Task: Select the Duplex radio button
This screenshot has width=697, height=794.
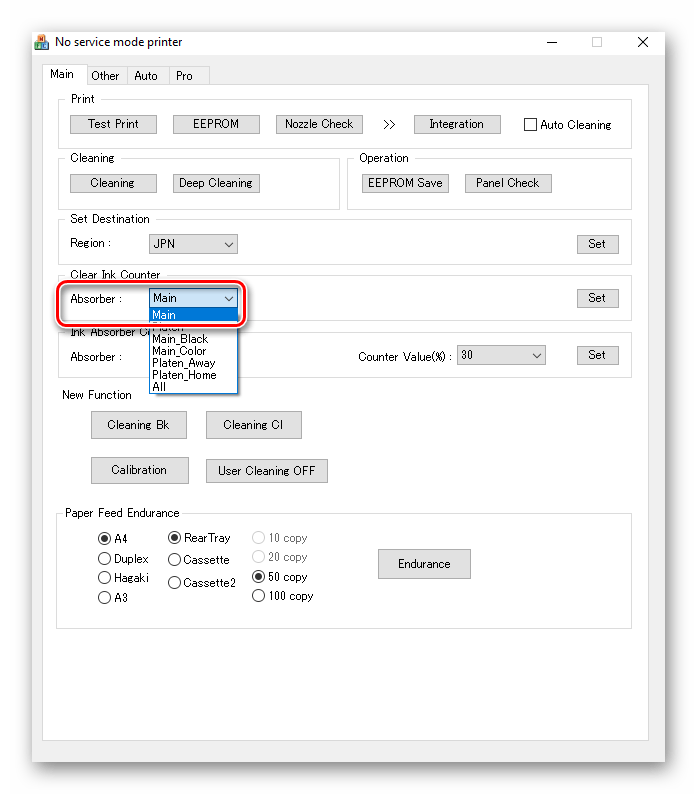Action: [104, 559]
